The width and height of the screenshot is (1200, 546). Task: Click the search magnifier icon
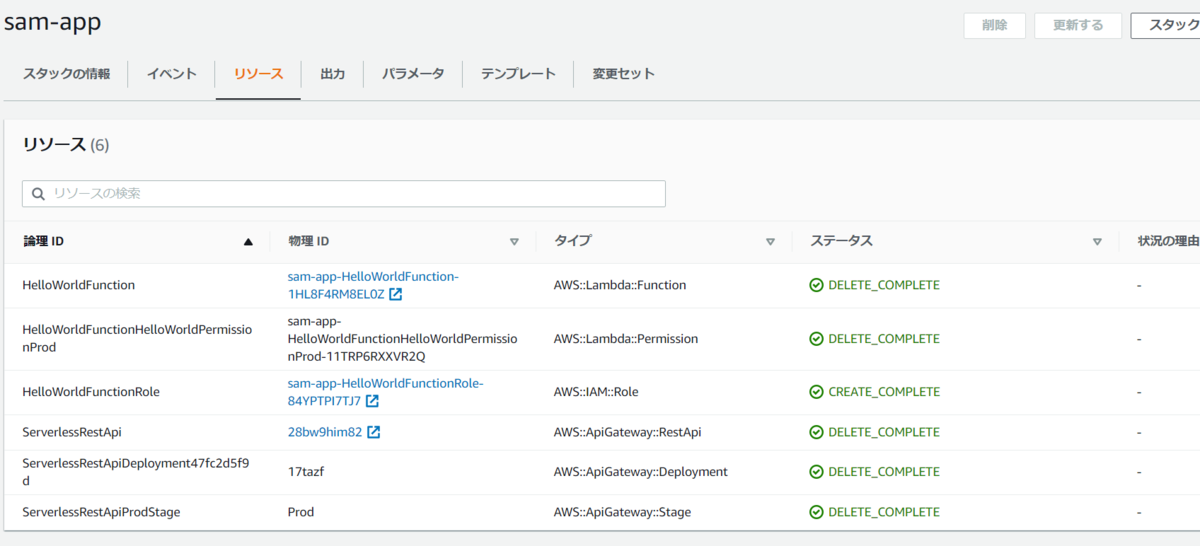(x=39, y=194)
